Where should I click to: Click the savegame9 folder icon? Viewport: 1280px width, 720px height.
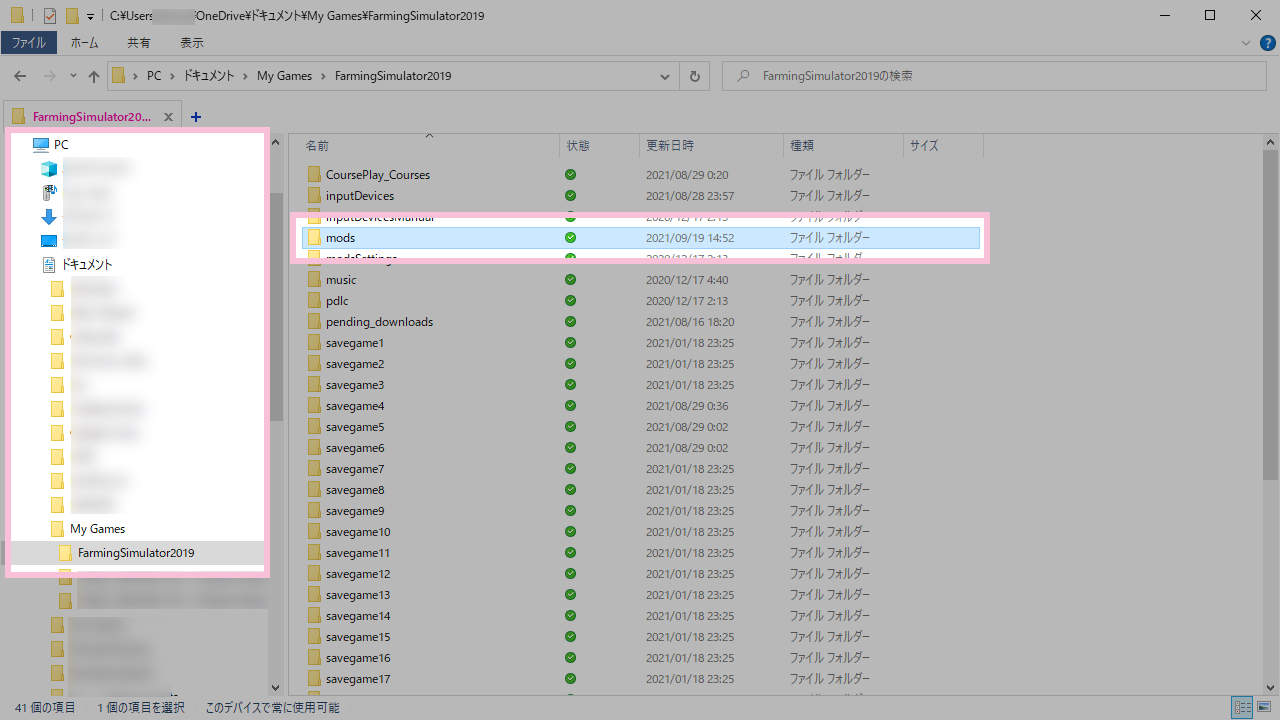(314, 511)
